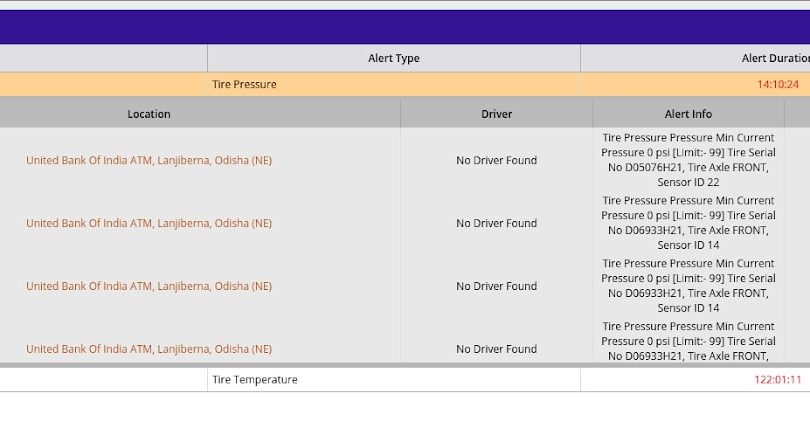Click alert info with tire serial D05076H21
The image size is (810, 435).
(688, 160)
